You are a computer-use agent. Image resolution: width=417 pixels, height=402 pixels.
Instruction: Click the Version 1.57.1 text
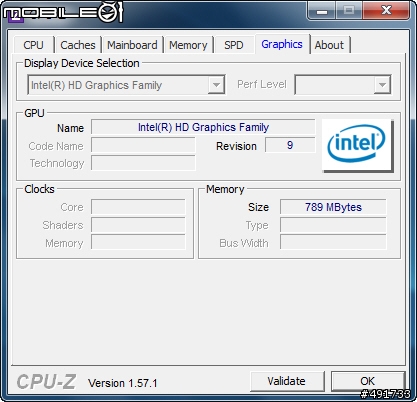pos(122,383)
